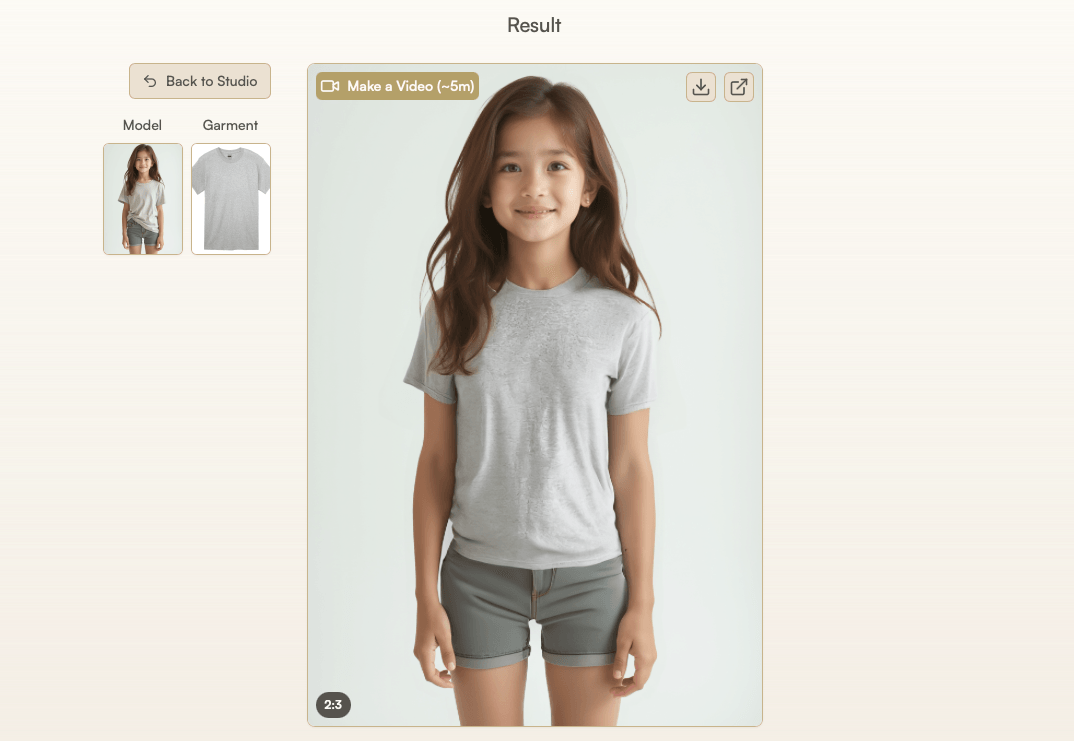Go back to the Studio

[x=200, y=81]
